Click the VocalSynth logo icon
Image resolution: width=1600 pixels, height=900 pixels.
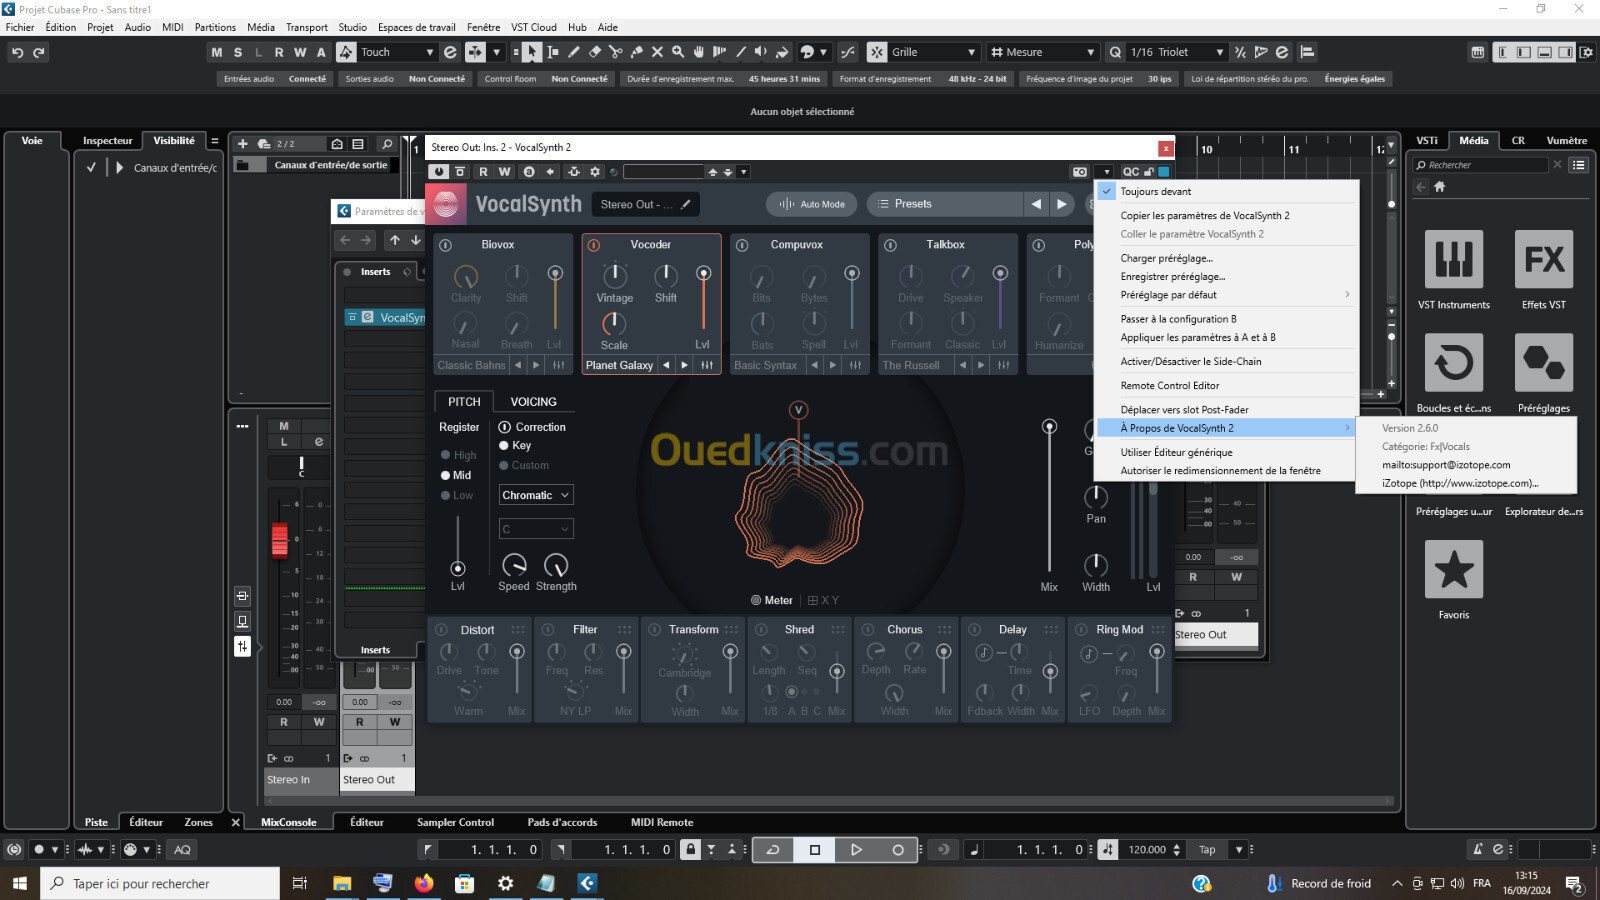pyautogui.click(x=446, y=204)
